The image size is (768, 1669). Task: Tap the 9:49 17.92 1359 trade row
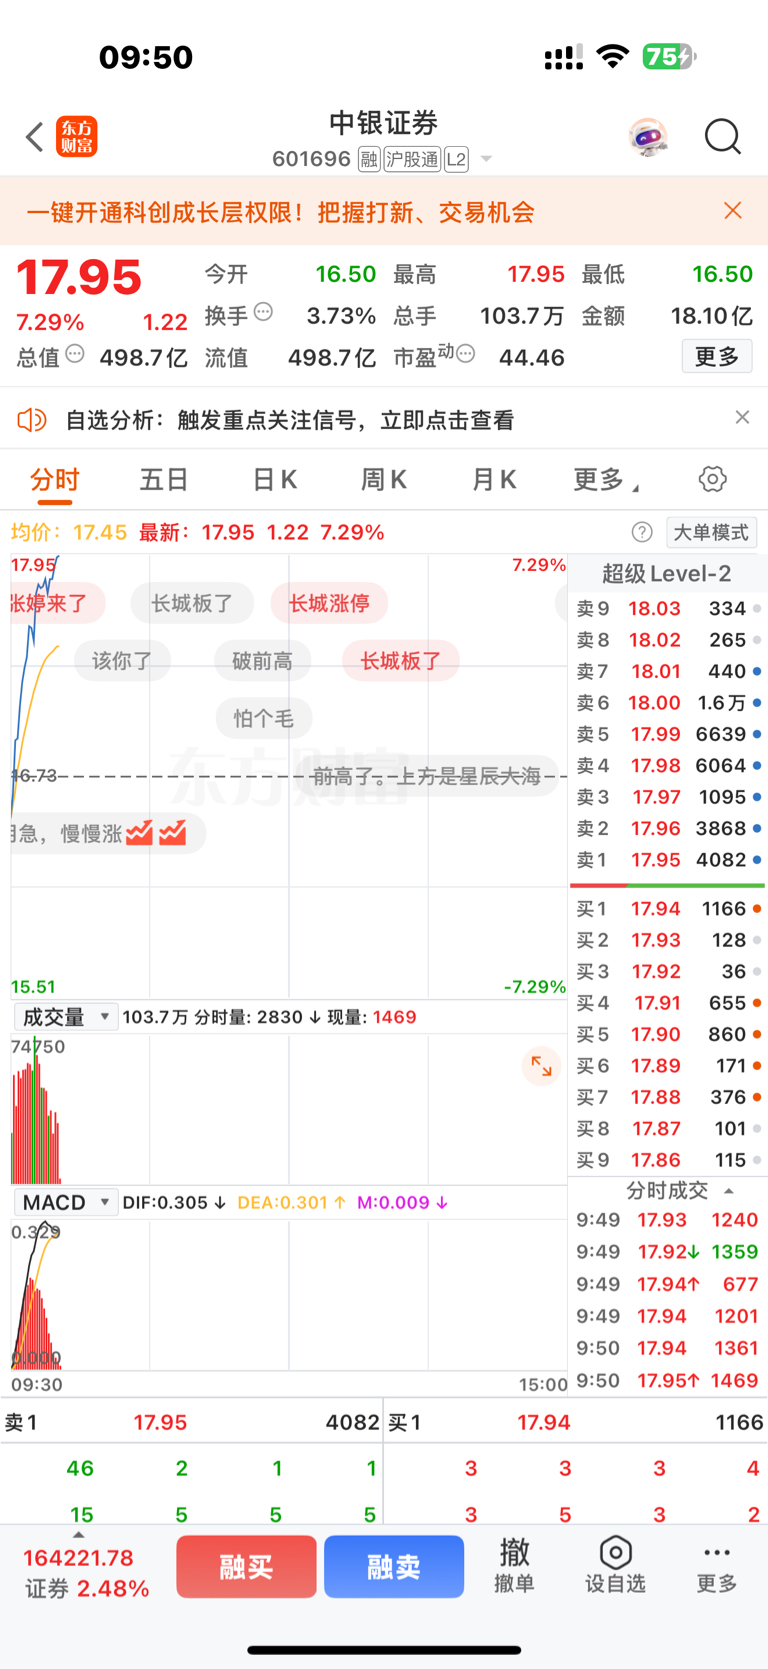(667, 1252)
